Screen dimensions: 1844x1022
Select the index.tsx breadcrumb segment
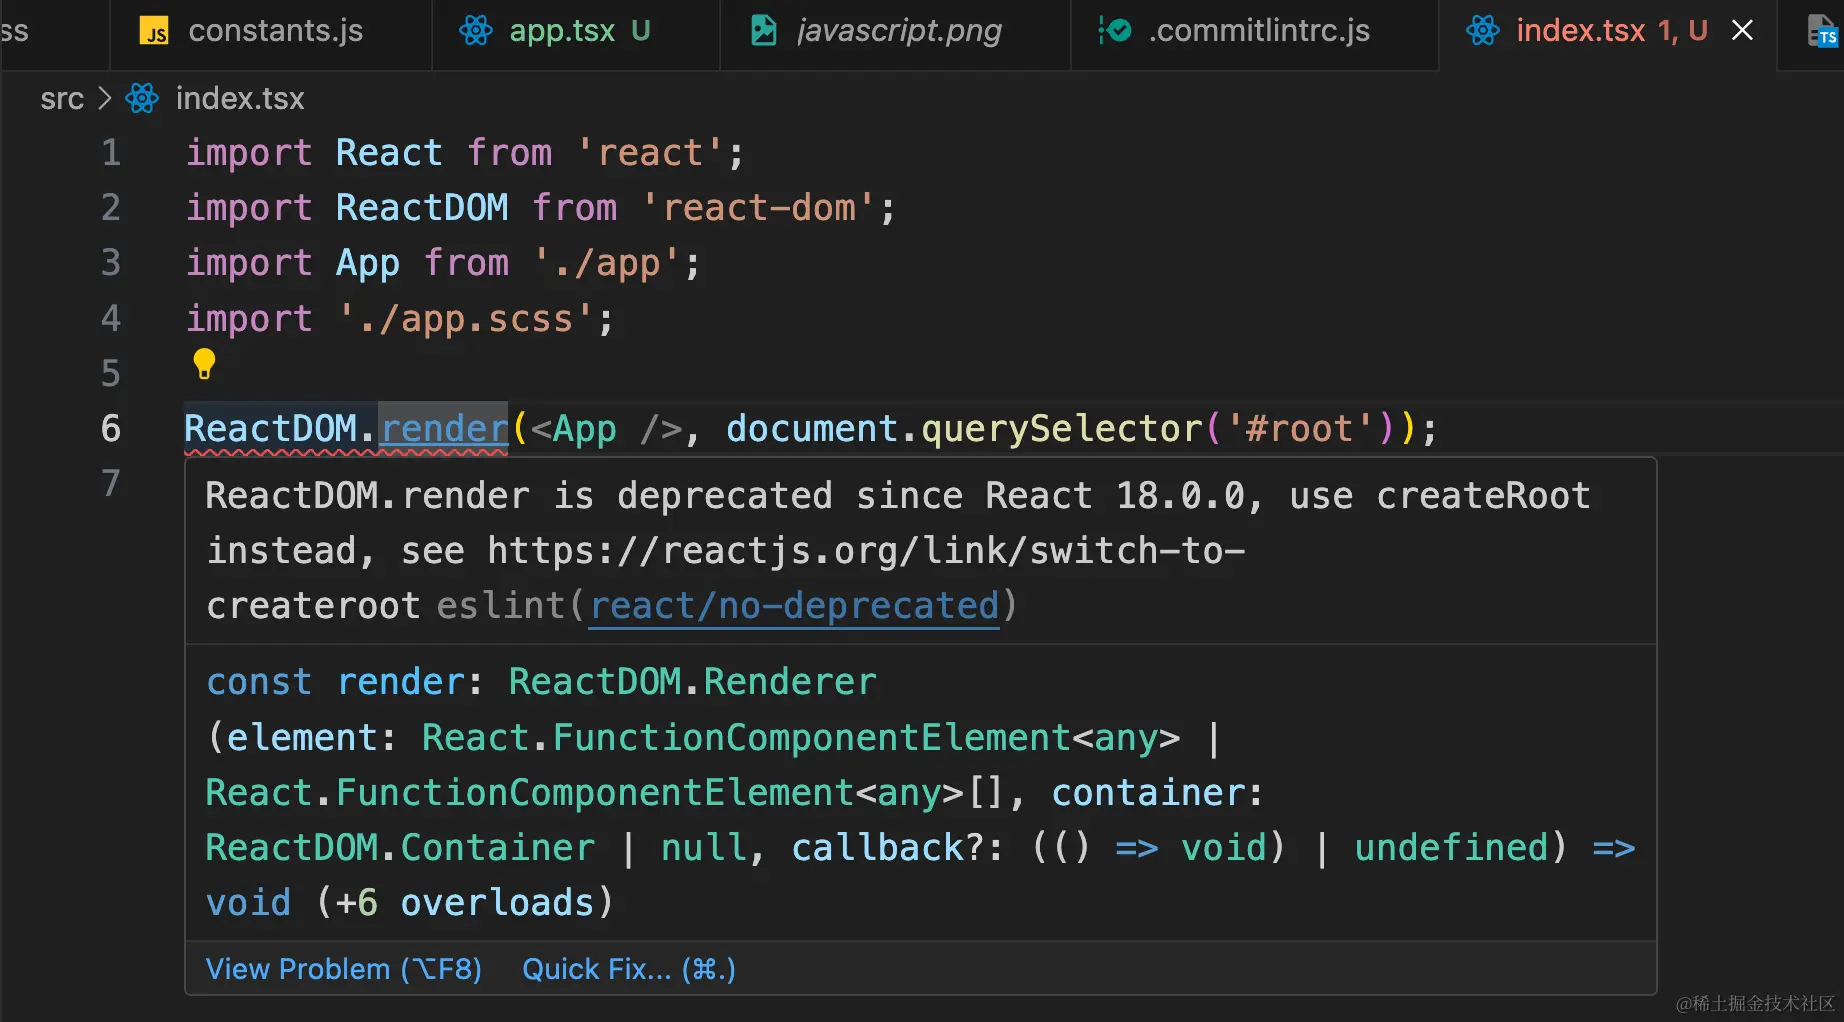[240, 99]
